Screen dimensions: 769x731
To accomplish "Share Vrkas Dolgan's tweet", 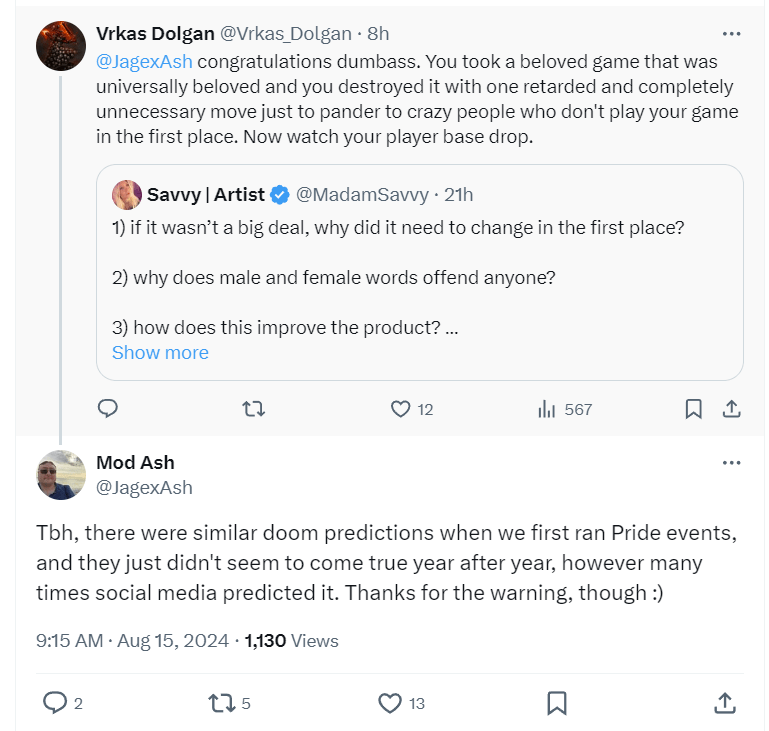I will pos(731,408).
